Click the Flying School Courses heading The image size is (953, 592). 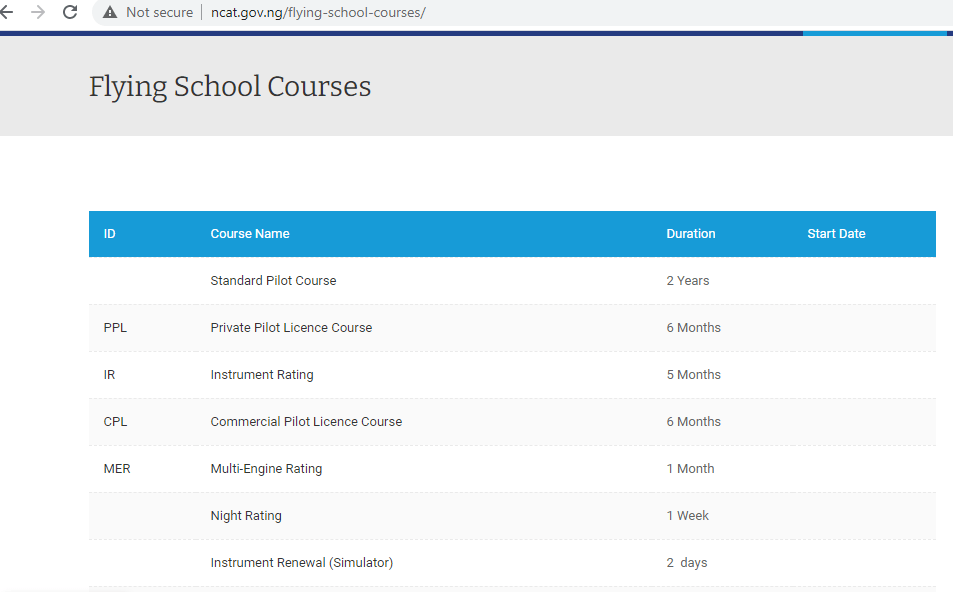coord(230,87)
